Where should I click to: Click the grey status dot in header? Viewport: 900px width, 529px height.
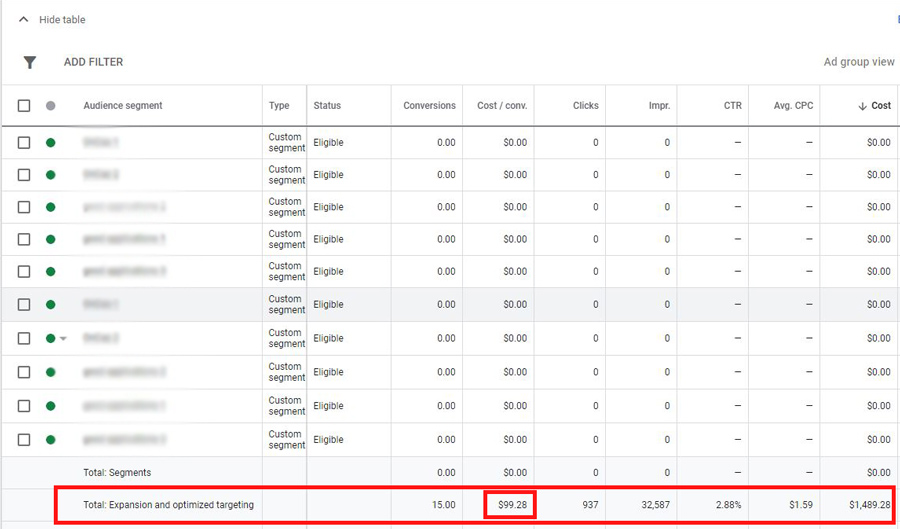51,106
